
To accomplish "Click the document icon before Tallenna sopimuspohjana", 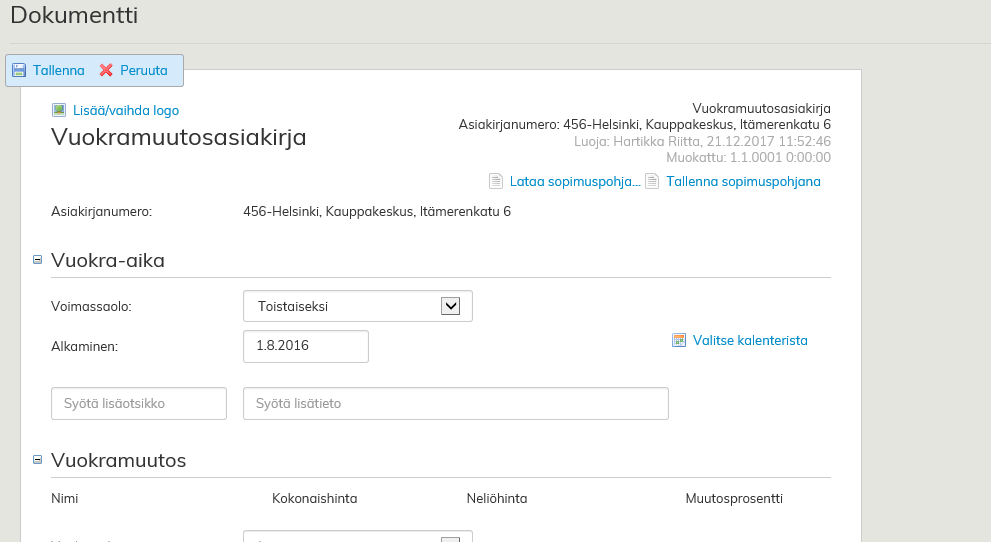I will 652,181.
